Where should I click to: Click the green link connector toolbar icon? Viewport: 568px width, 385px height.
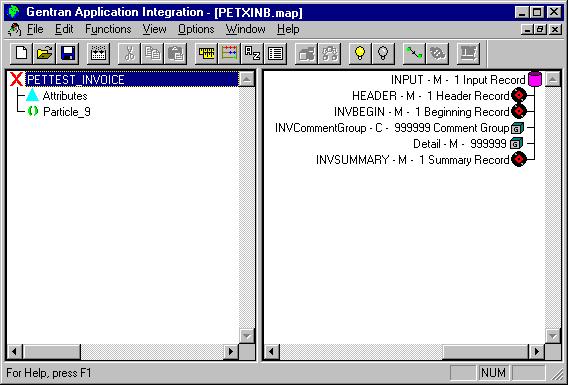tap(414, 54)
